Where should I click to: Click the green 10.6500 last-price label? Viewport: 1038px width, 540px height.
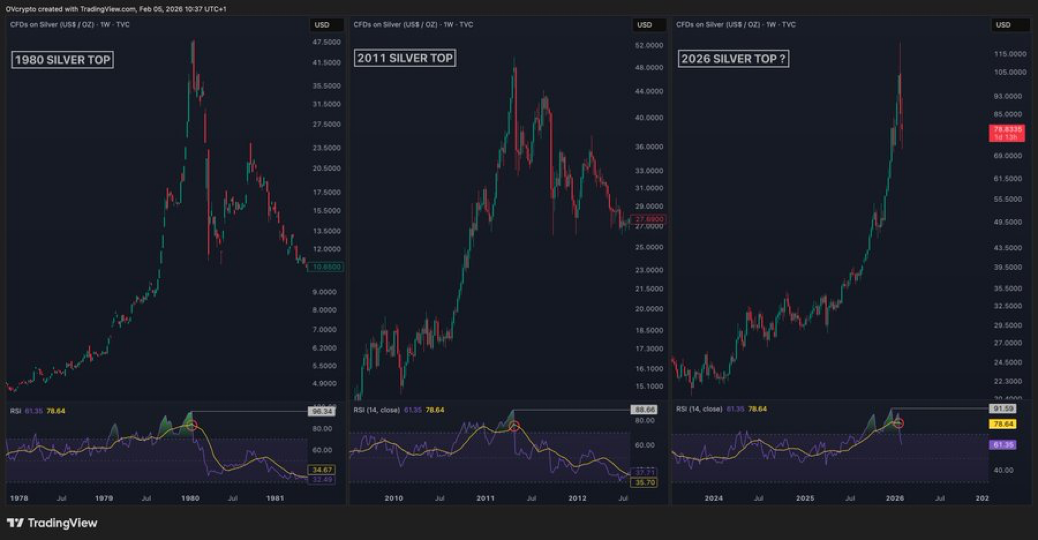[x=326, y=267]
